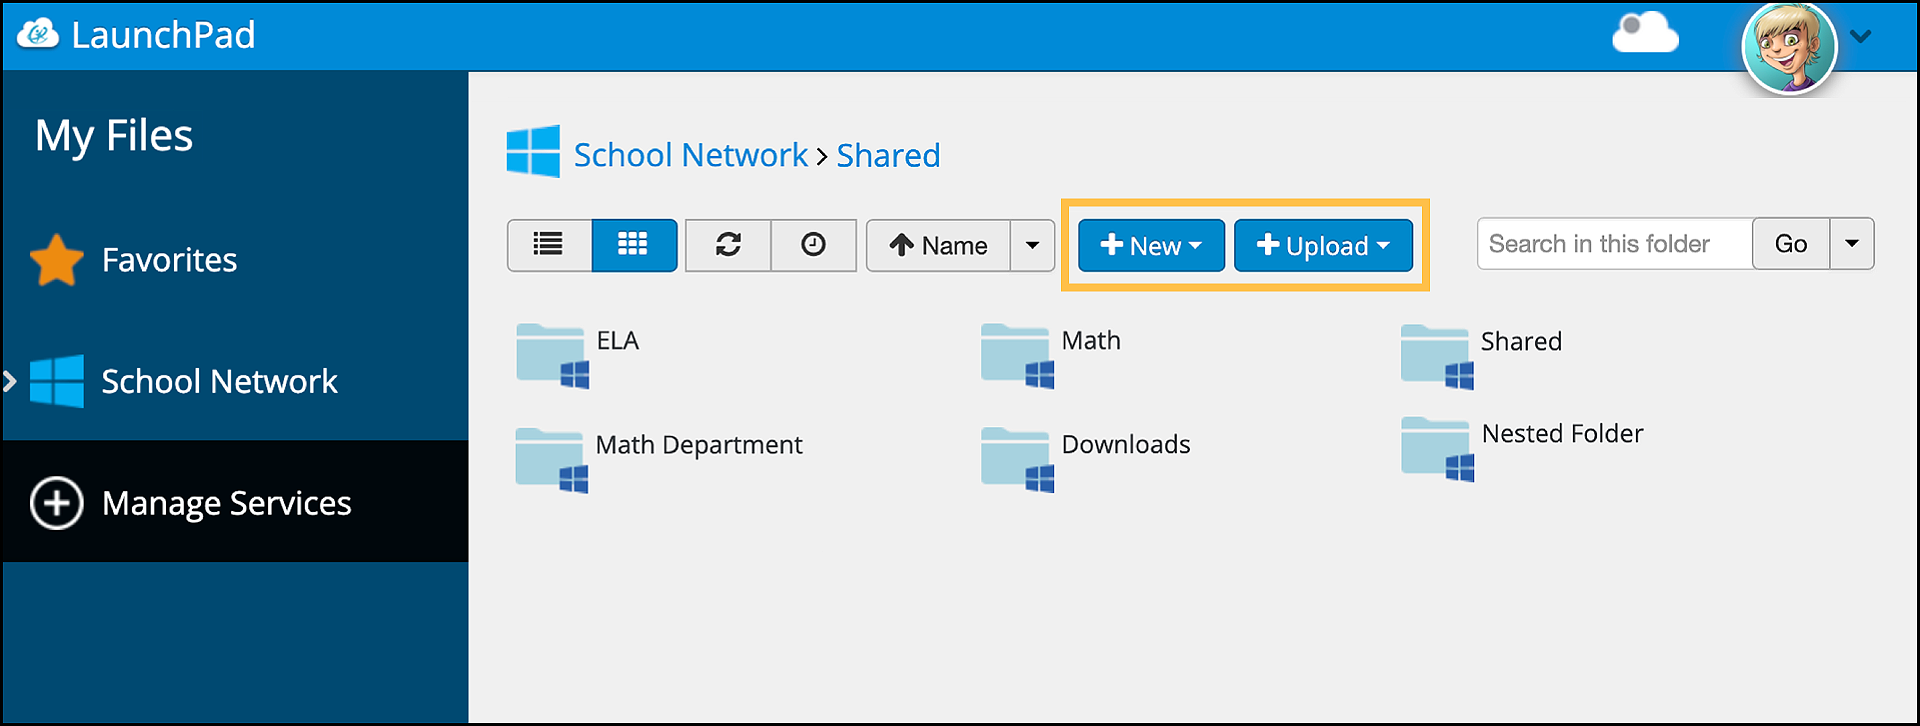Click School Network breadcrumb link
Image resolution: width=1920 pixels, height=726 pixels.
click(690, 155)
